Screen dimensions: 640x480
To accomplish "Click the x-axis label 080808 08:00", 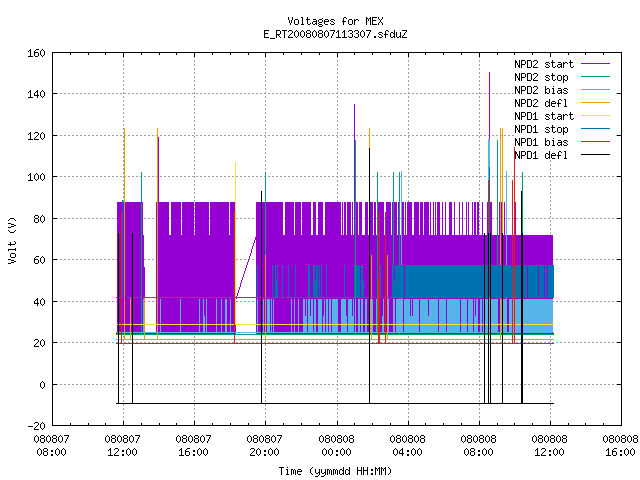I will coord(478,446).
